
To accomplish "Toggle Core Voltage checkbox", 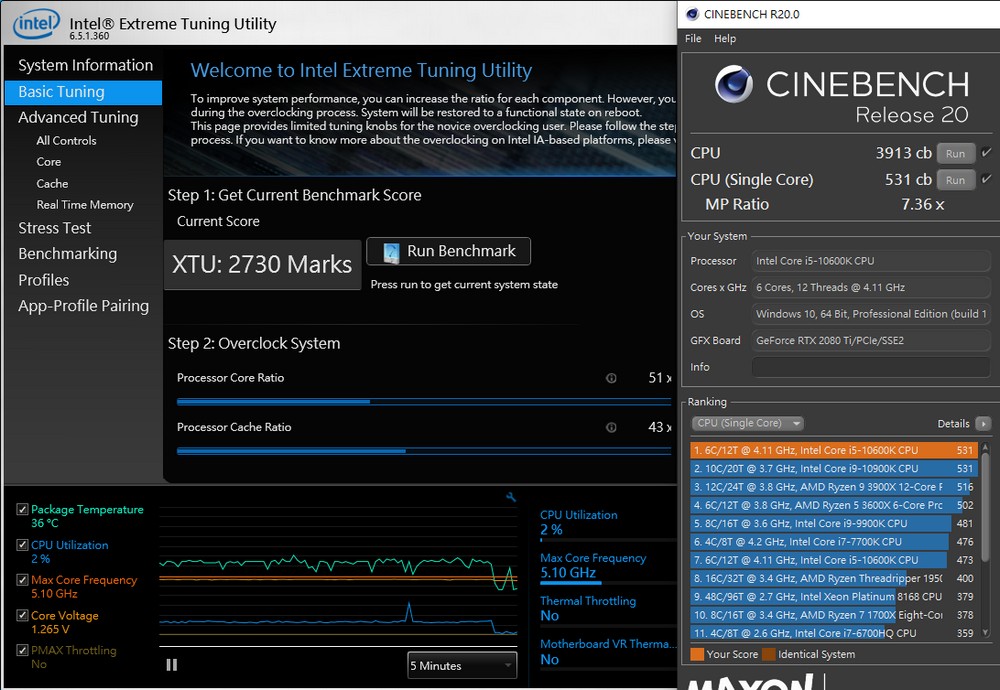I will click(x=22, y=615).
